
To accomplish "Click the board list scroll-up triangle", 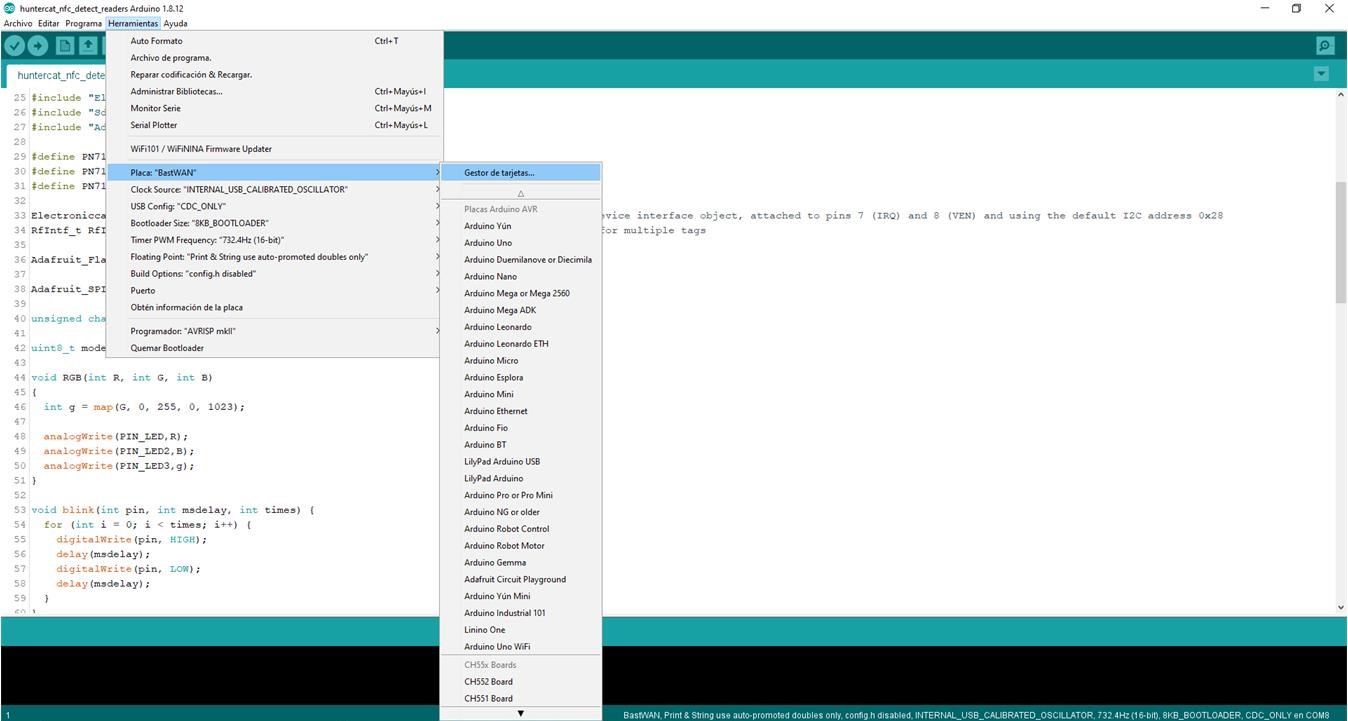I will [x=521, y=193].
